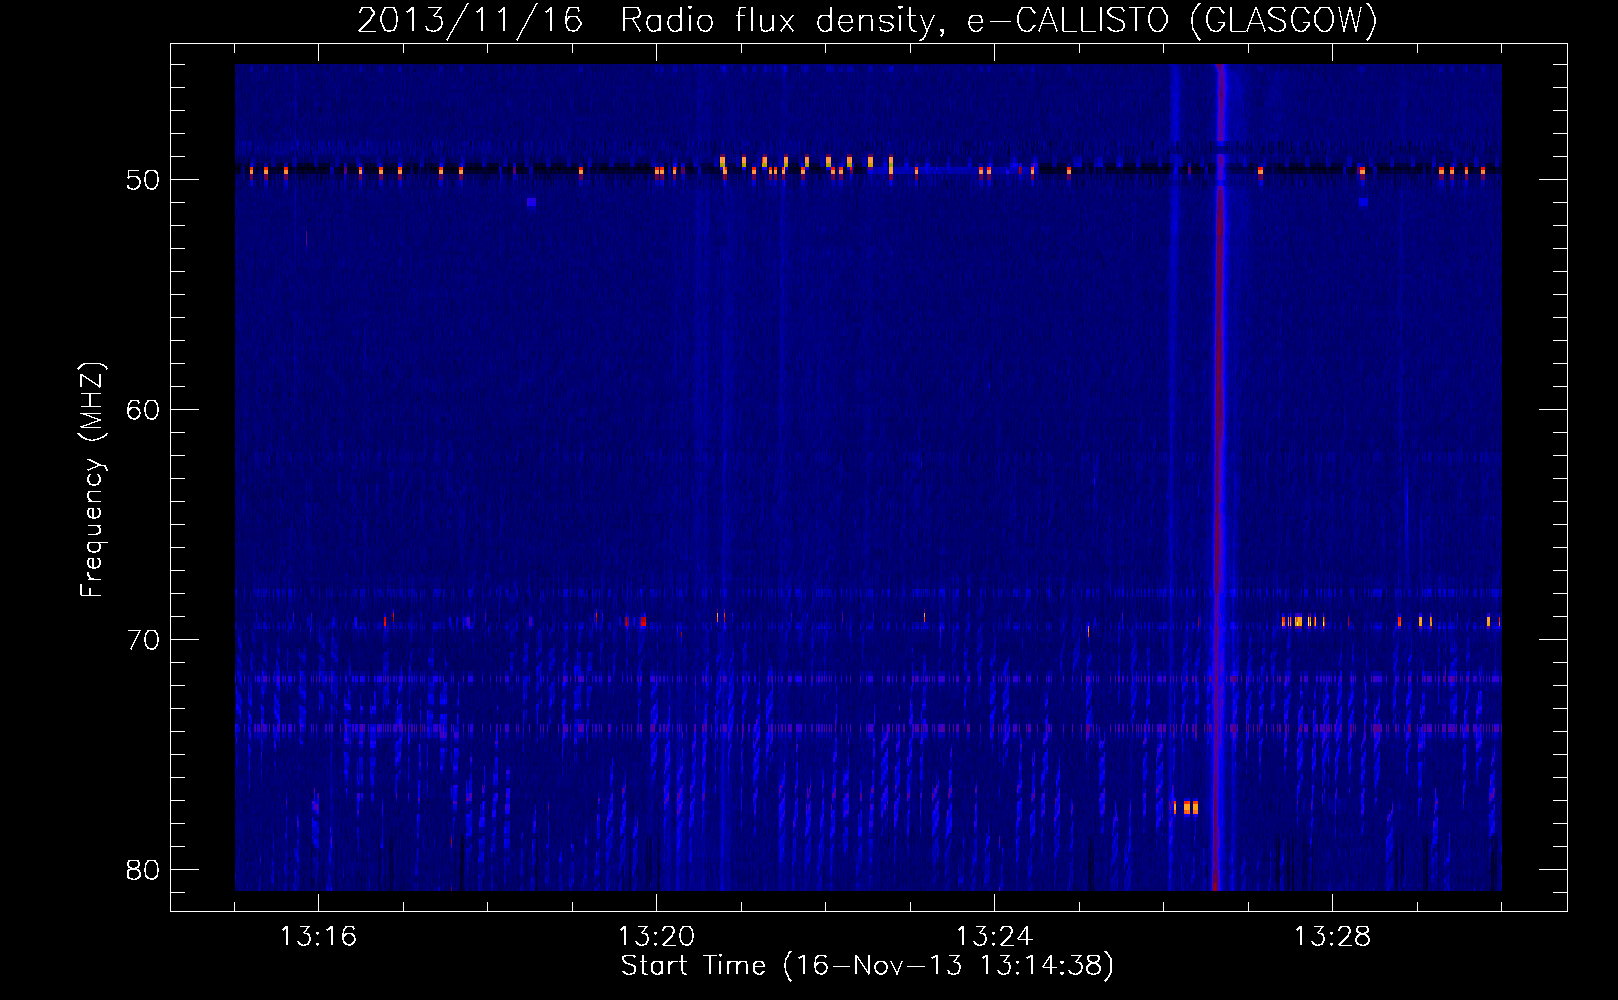The width and height of the screenshot is (1618, 1000).
Task: Click the 70 frequency tick label
Action: [144, 640]
